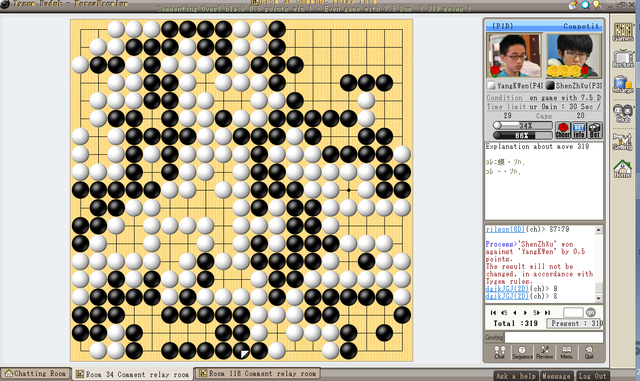Click the Greeting button beside the chat field
This screenshot has width=640, height=381.
click(x=494, y=337)
